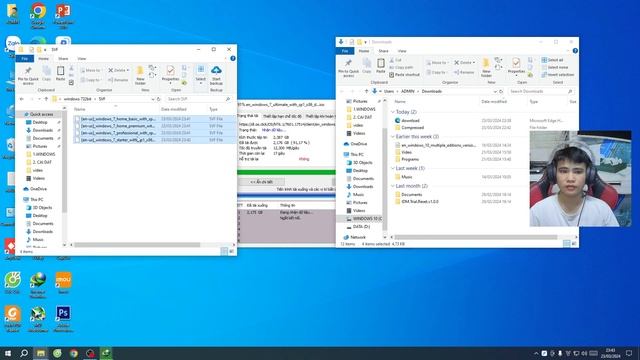The width and height of the screenshot is (640, 360).
Task: Click the taskbar search magnifier
Action: (x=24, y=353)
